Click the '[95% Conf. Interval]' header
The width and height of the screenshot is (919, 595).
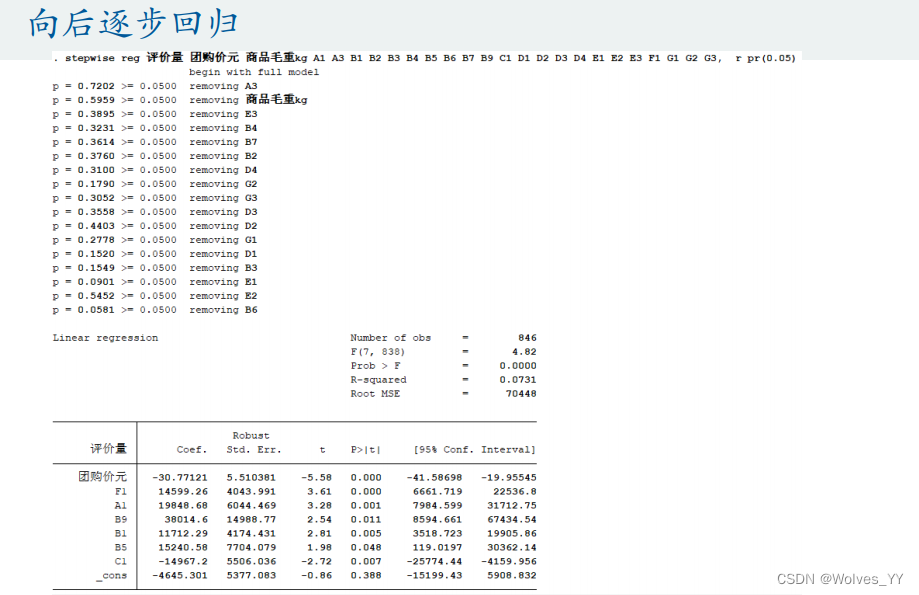[x=475, y=450]
